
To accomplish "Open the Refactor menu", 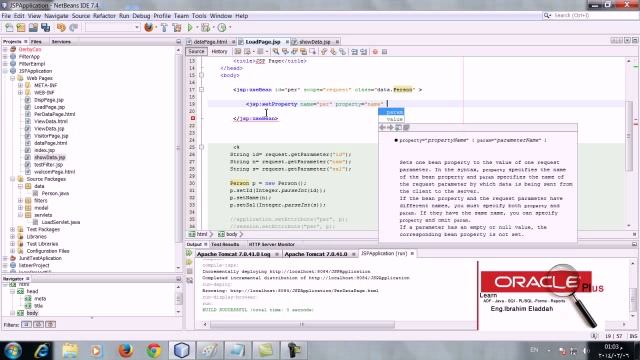I will point(104,16).
